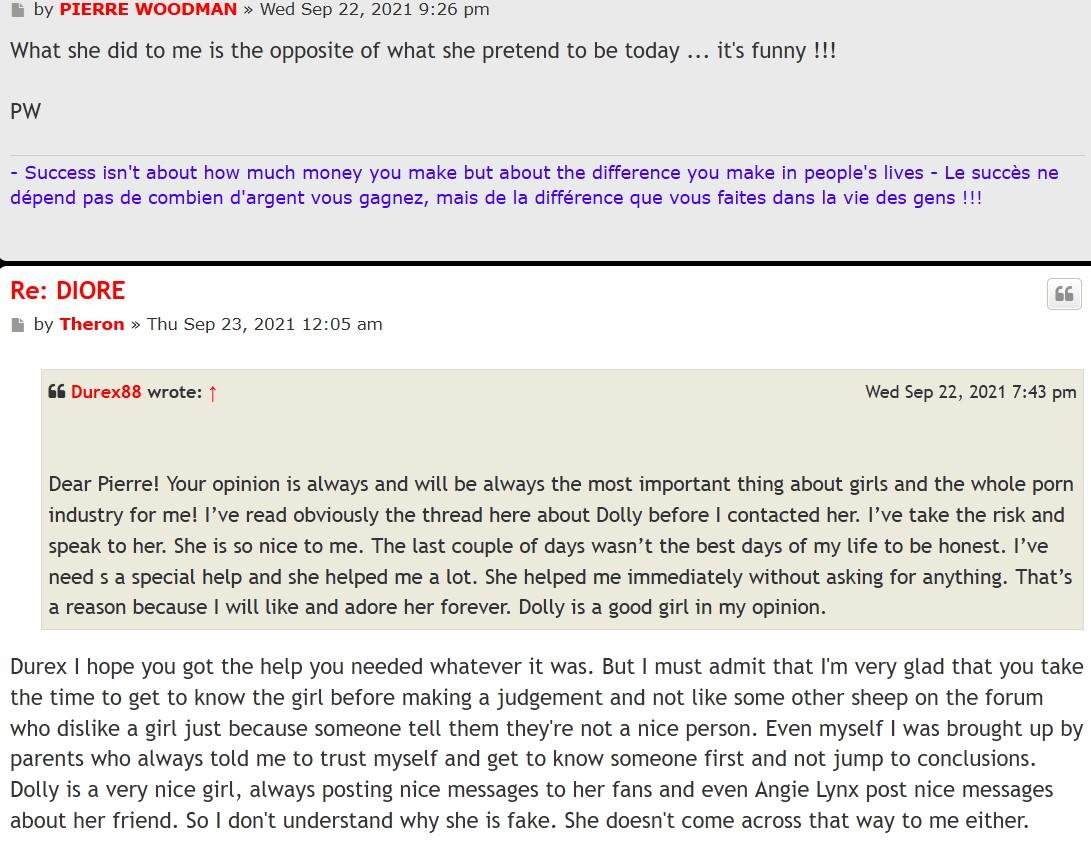
Task: Click the quoted post's 7:43 pm timestamp
Action: 970,392
